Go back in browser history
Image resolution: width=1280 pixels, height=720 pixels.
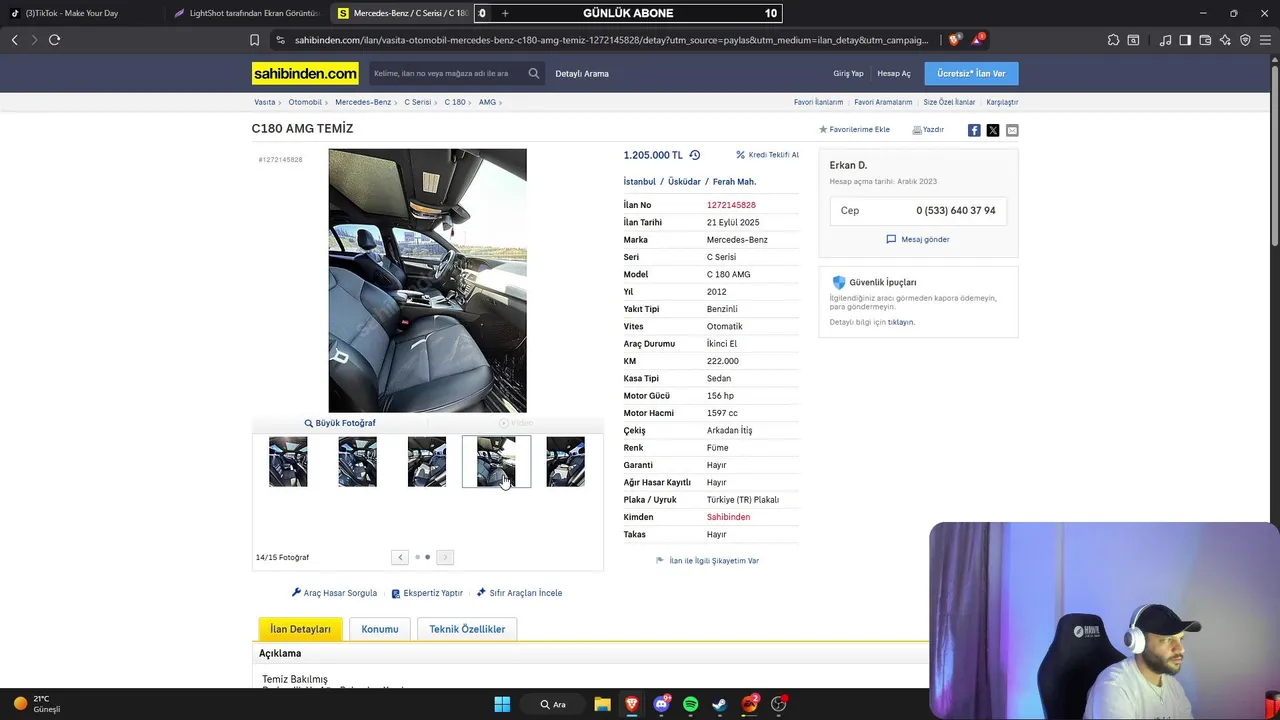14,40
